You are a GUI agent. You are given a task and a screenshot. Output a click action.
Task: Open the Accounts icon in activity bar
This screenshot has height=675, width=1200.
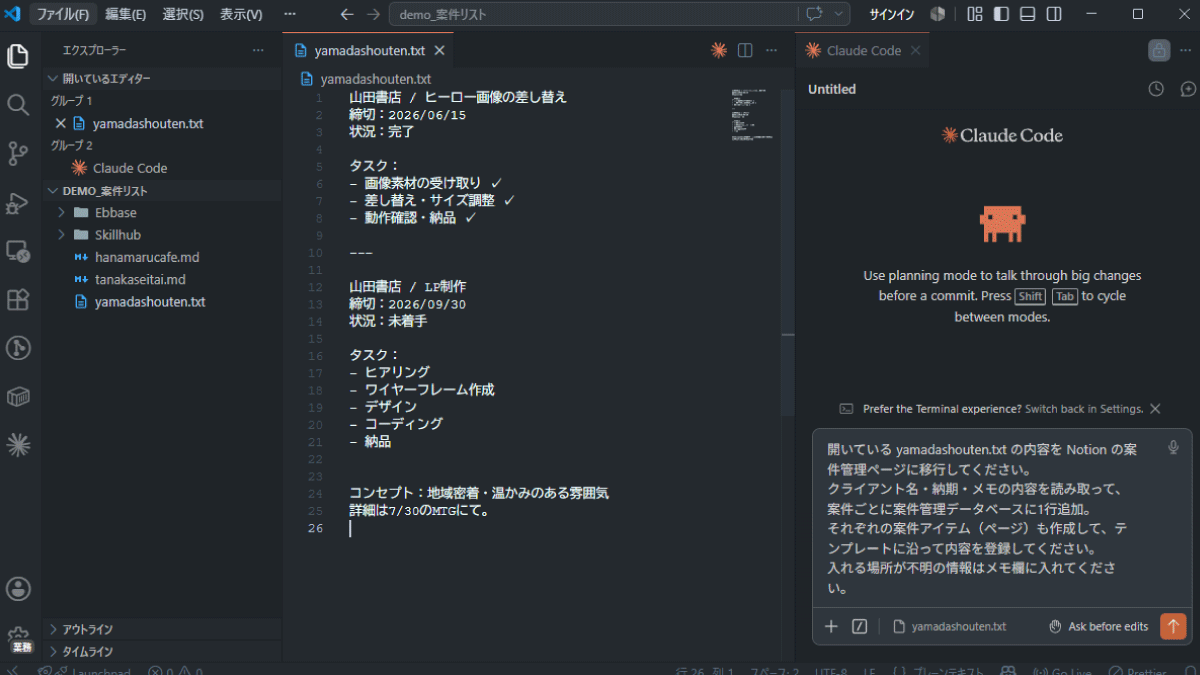[18, 589]
